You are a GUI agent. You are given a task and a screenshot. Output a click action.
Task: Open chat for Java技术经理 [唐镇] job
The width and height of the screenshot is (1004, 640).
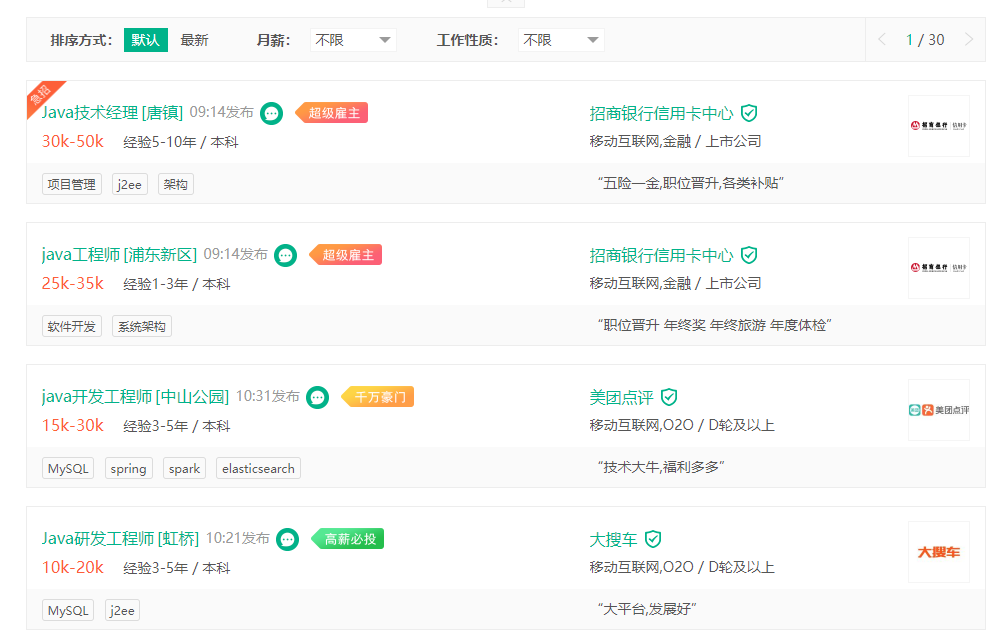coord(271,113)
